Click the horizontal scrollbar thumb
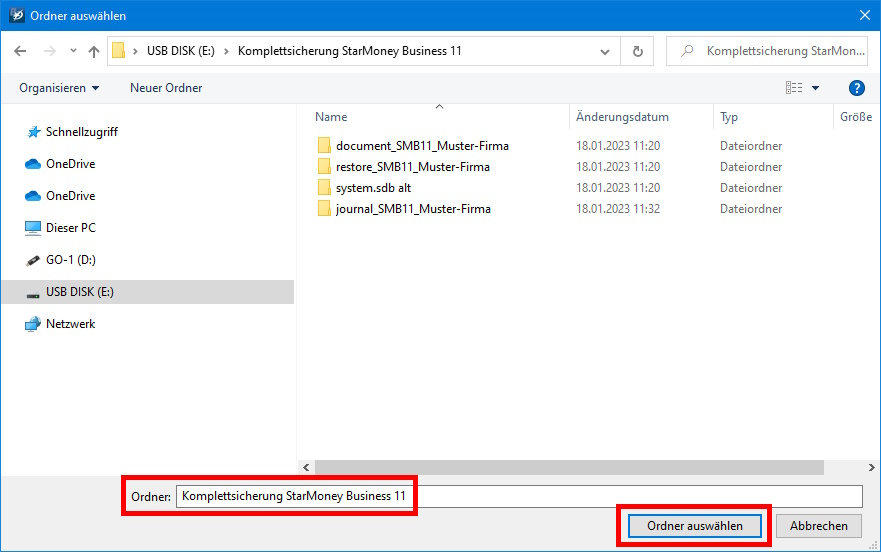881x552 pixels. click(x=569, y=467)
